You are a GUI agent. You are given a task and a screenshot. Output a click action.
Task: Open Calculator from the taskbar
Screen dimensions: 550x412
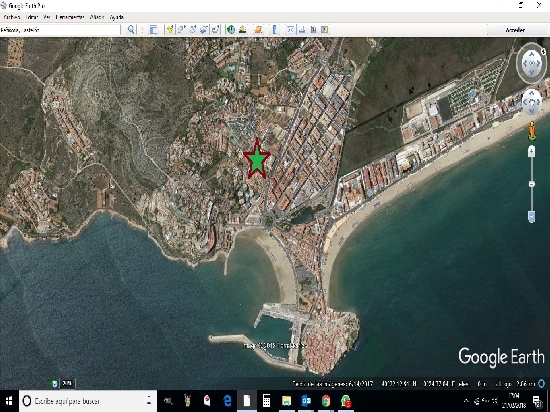click(x=267, y=401)
